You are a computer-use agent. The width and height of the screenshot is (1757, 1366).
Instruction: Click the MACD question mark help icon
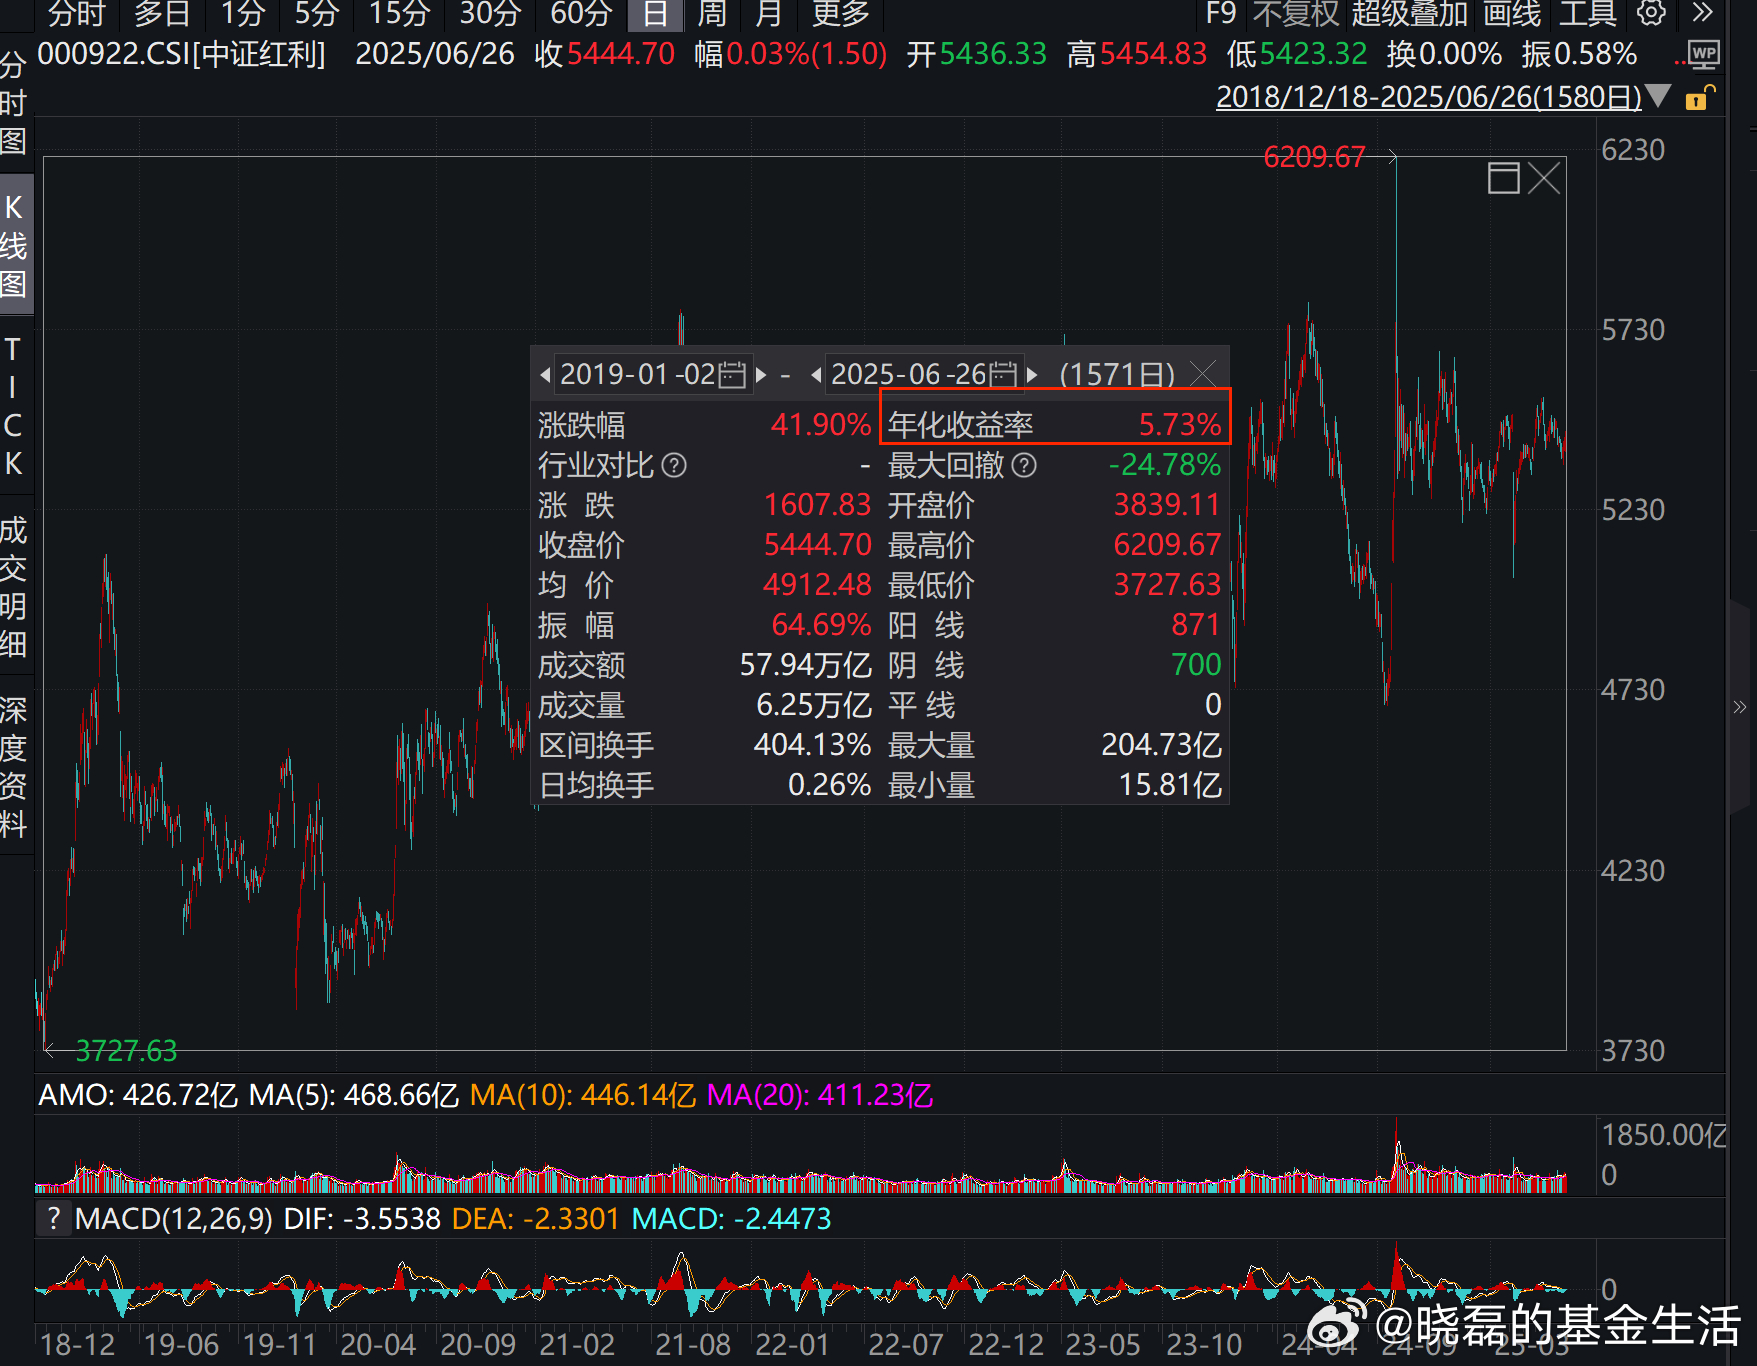(x=54, y=1219)
